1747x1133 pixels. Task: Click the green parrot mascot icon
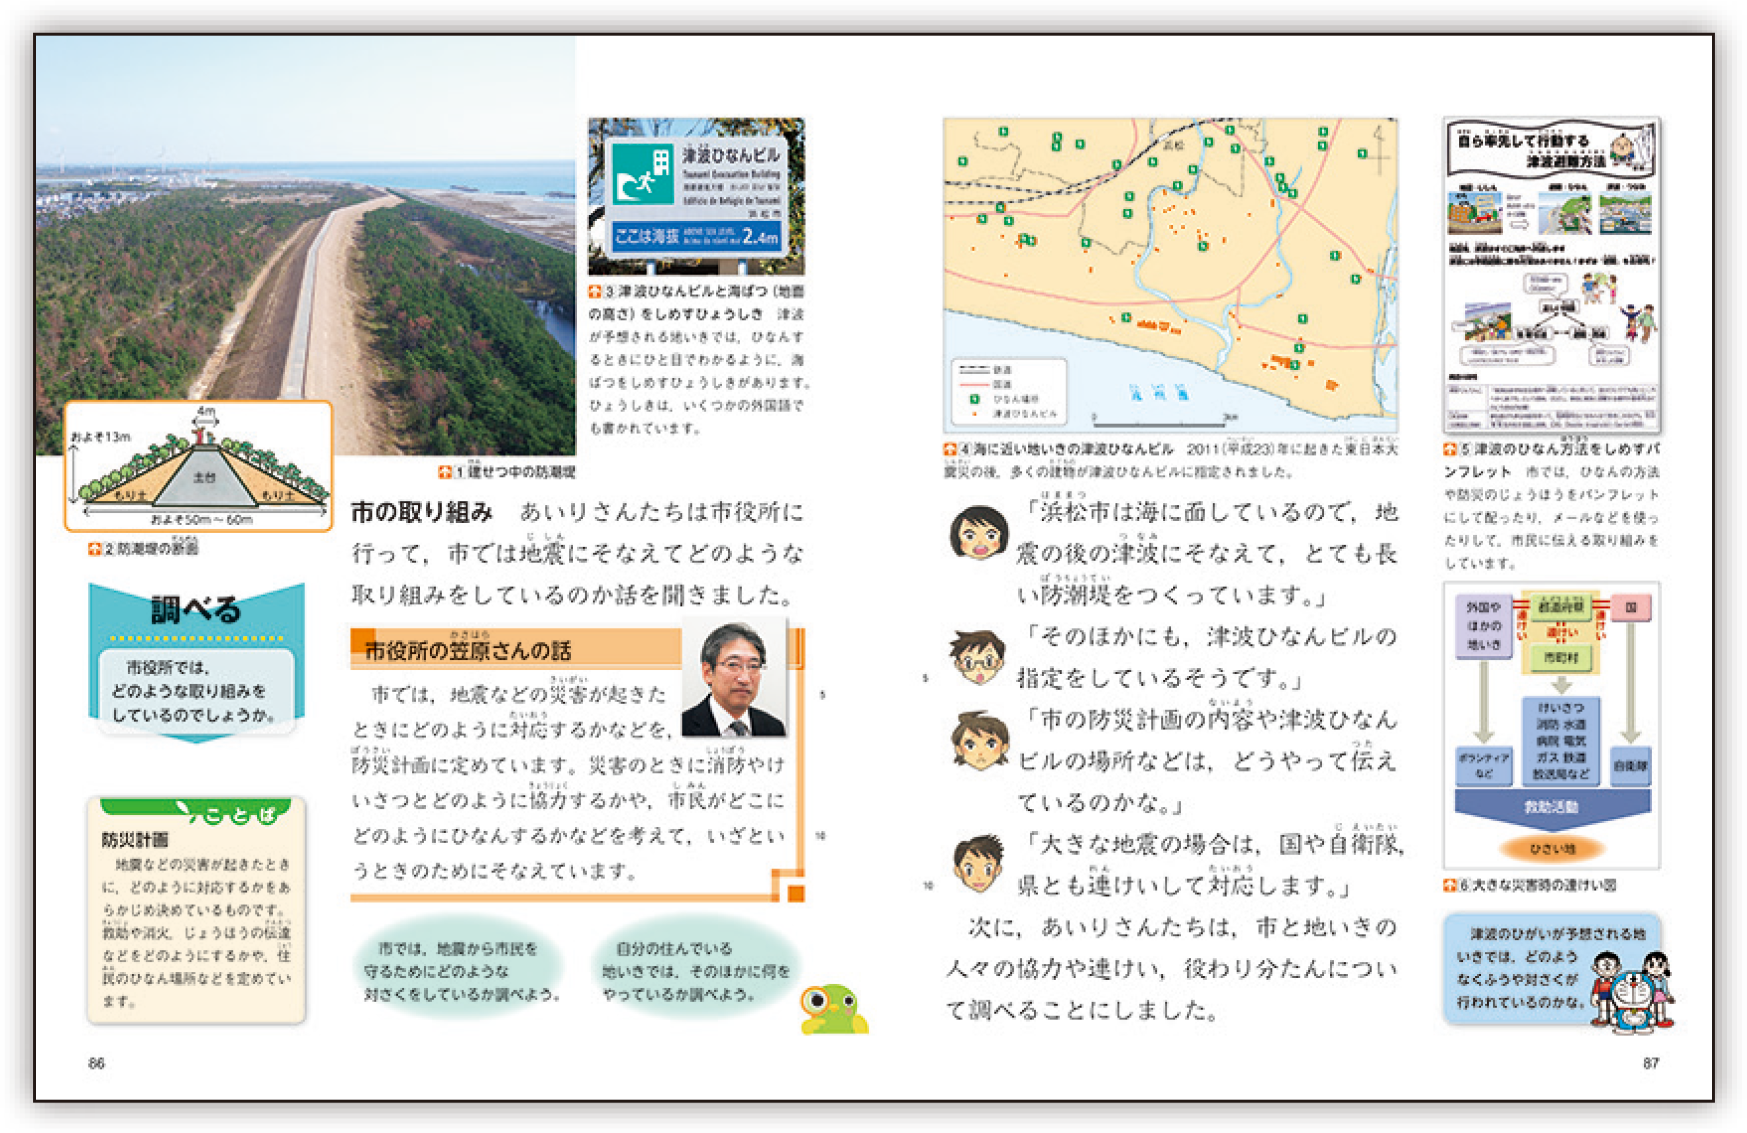click(x=833, y=1007)
